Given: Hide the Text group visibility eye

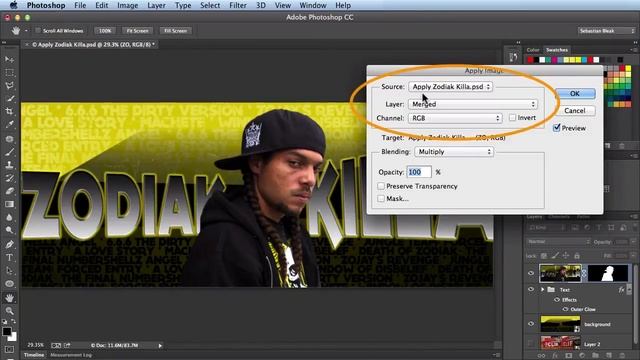Looking at the screenshot, I should (531, 289).
